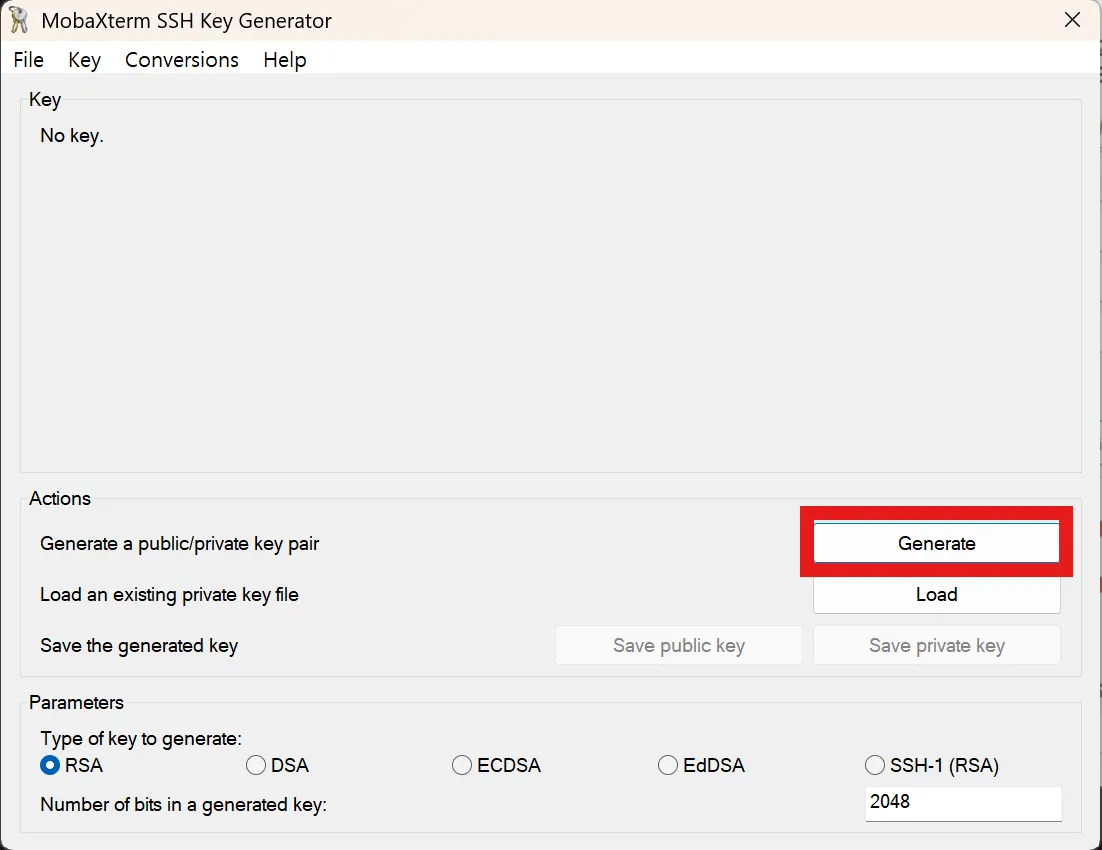
Task: Select the SSH-1 (RSA) key type
Action: click(x=932, y=765)
